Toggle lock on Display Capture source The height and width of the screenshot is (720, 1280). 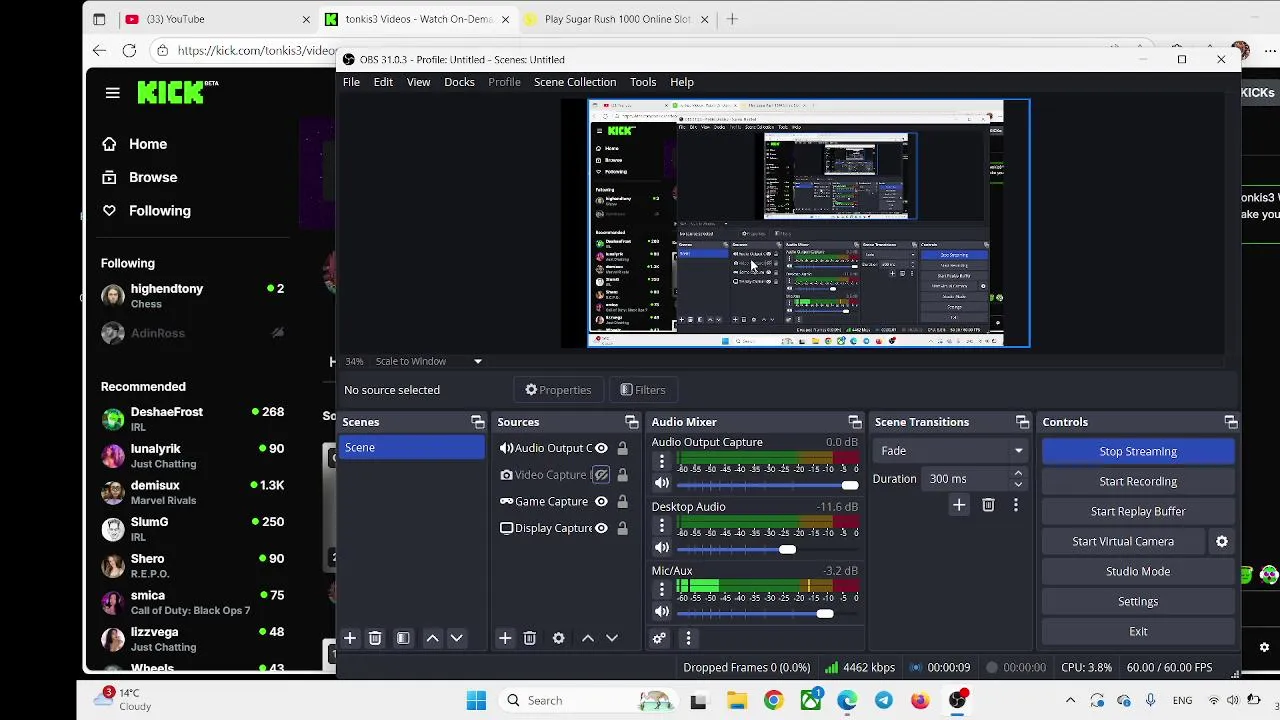[622, 528]
